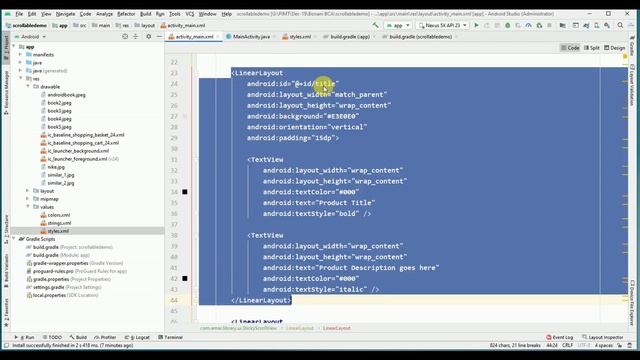Open the Refactor menu

point(126,14)
